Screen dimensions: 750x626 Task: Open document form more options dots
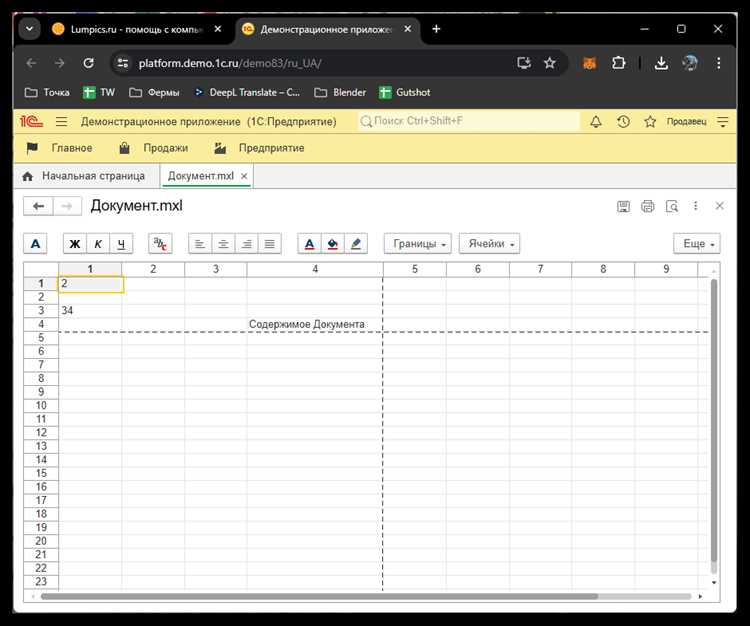[x=695, y=206]
